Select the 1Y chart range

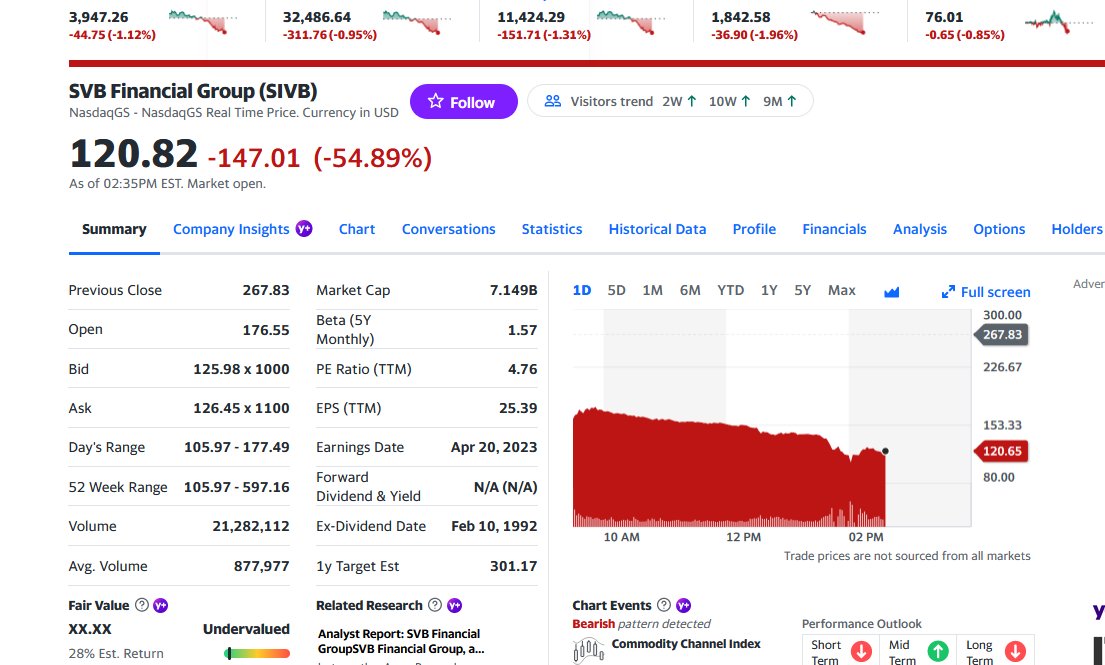769,290
